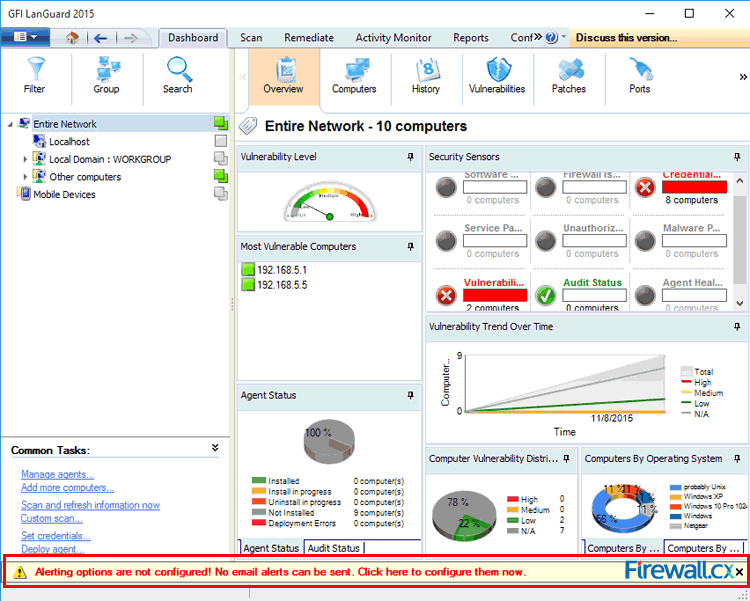Viewport: 750px width, 601px height.
Task: Select Localhost in the network tree
Action: (x=69, y=142)
